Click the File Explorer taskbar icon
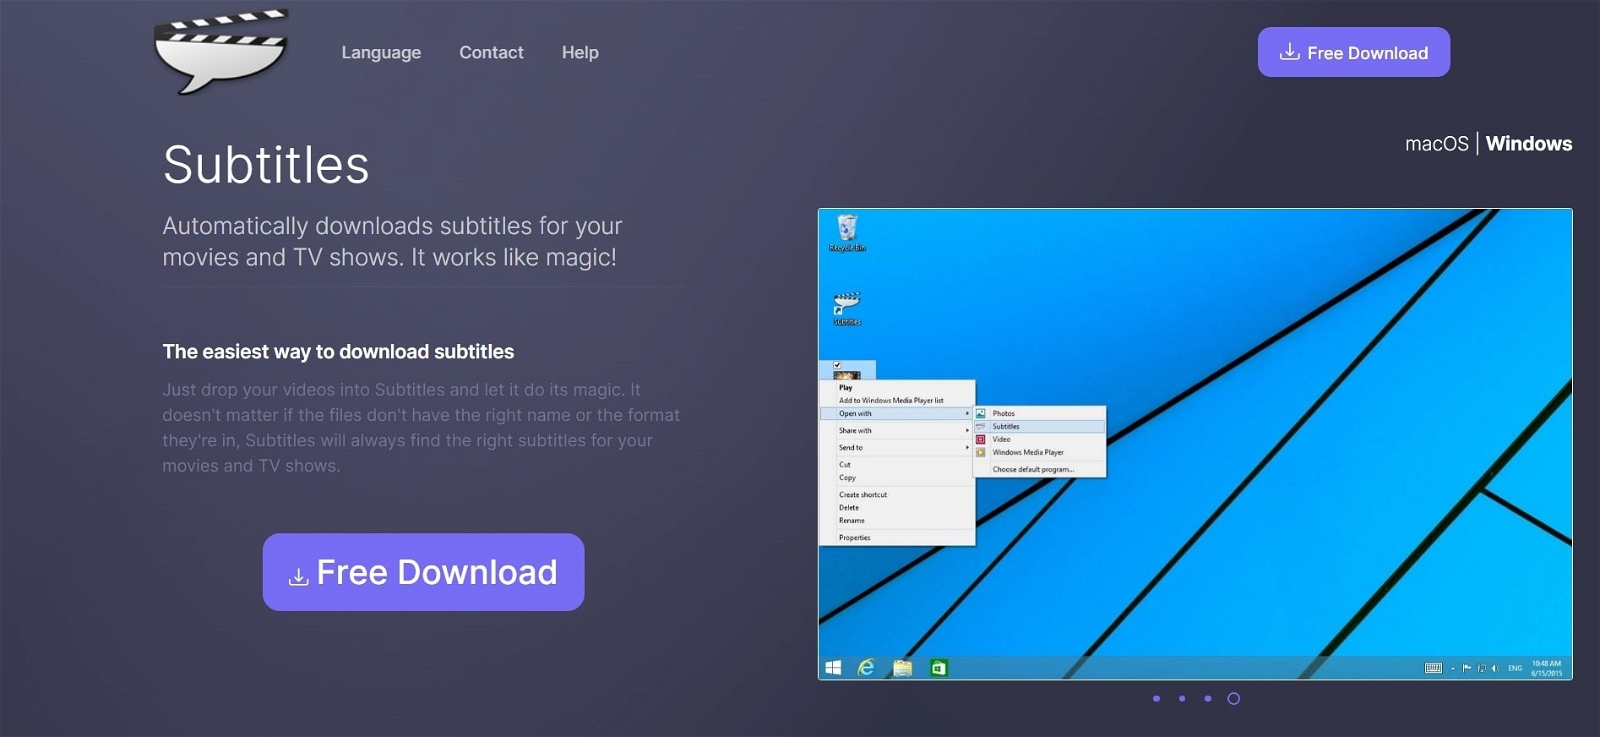 pos(902,668)
